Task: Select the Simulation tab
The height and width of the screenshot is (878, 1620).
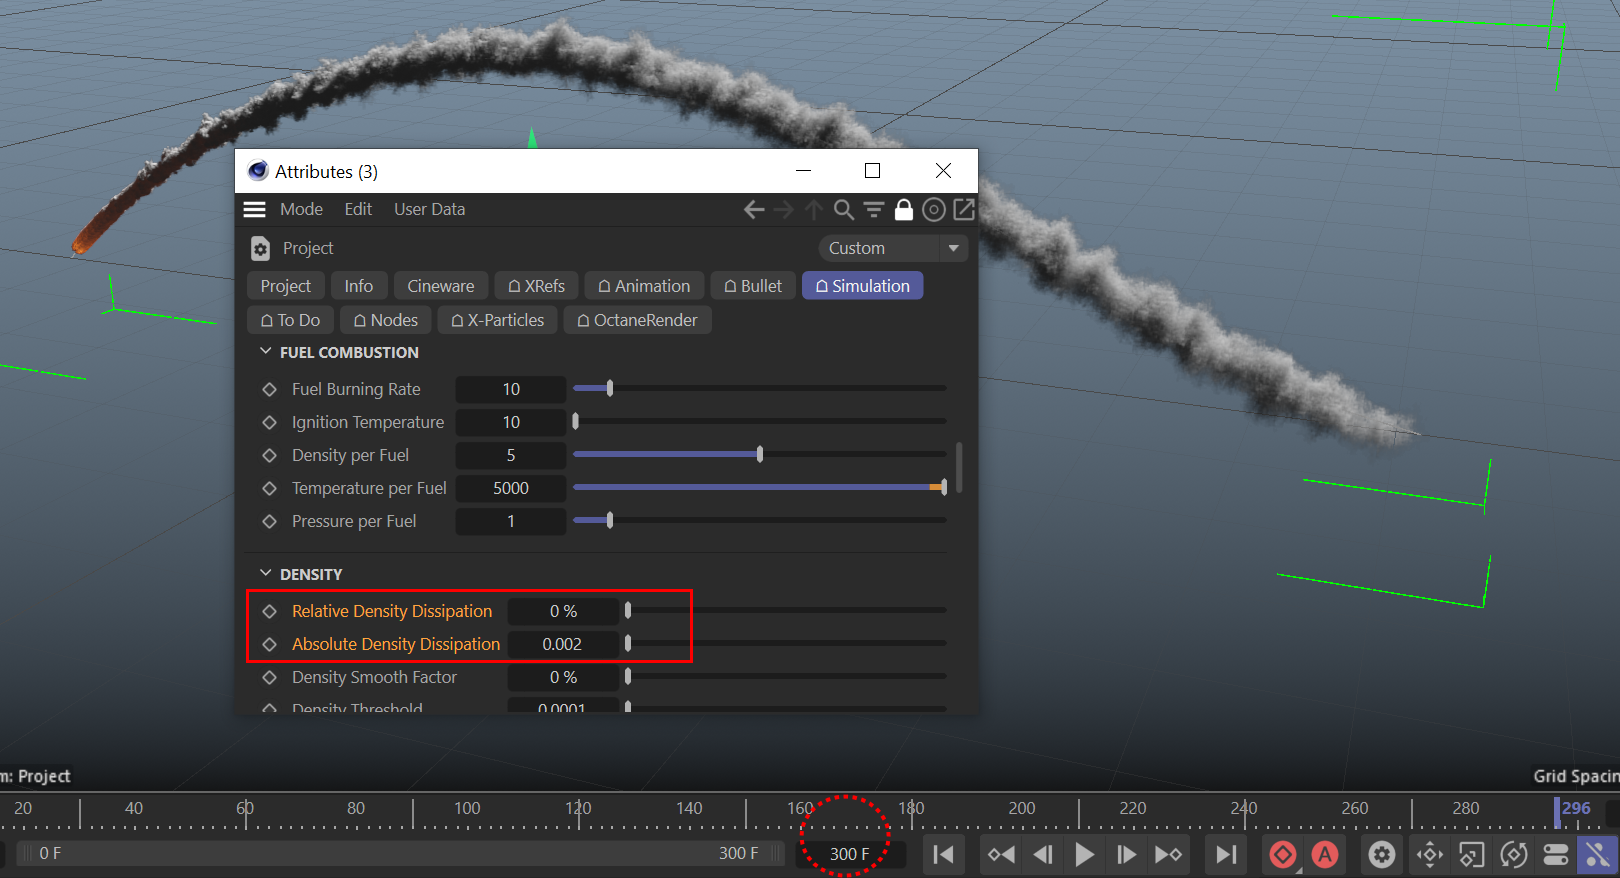Action: (x=862, y=286)
